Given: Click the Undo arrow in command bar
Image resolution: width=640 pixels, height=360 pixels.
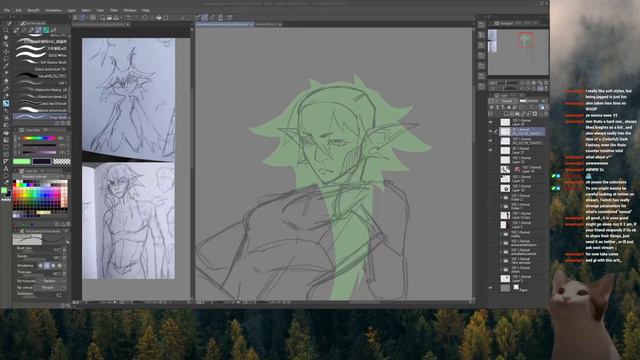Looking at the screenshot, I should [129, 18].
